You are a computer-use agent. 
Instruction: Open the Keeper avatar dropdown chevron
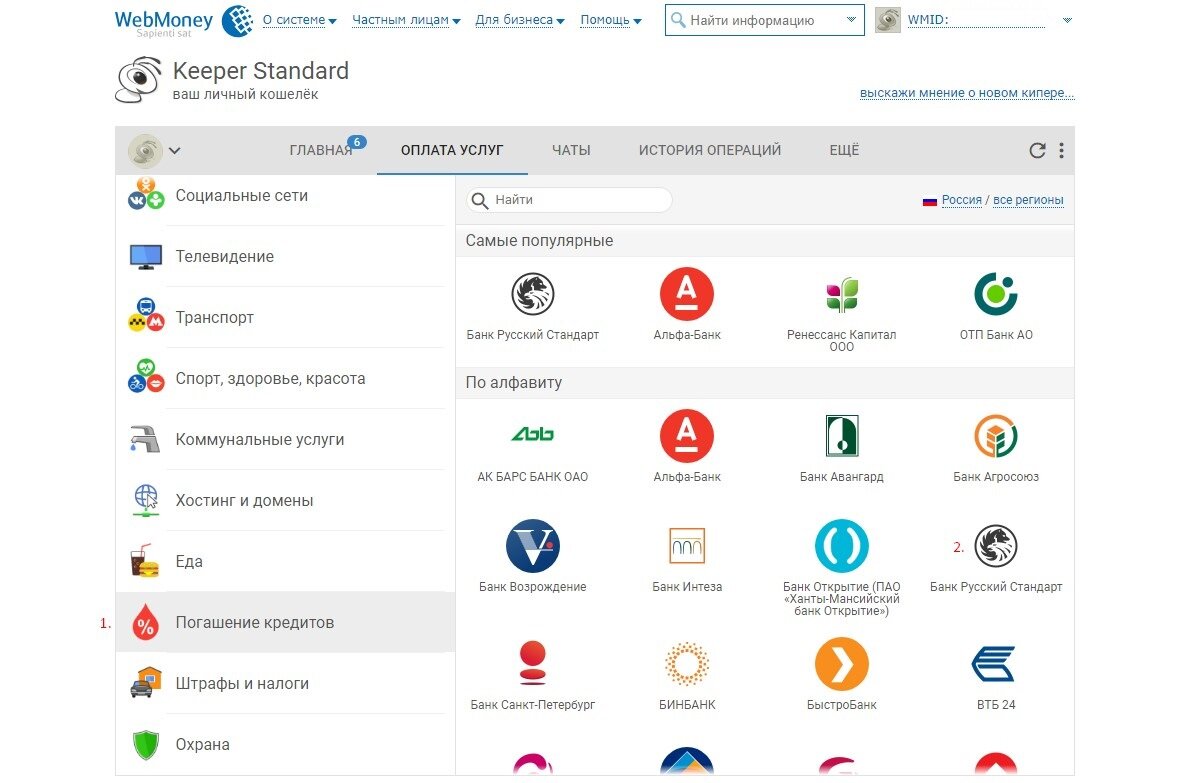[x=175, y=151]
